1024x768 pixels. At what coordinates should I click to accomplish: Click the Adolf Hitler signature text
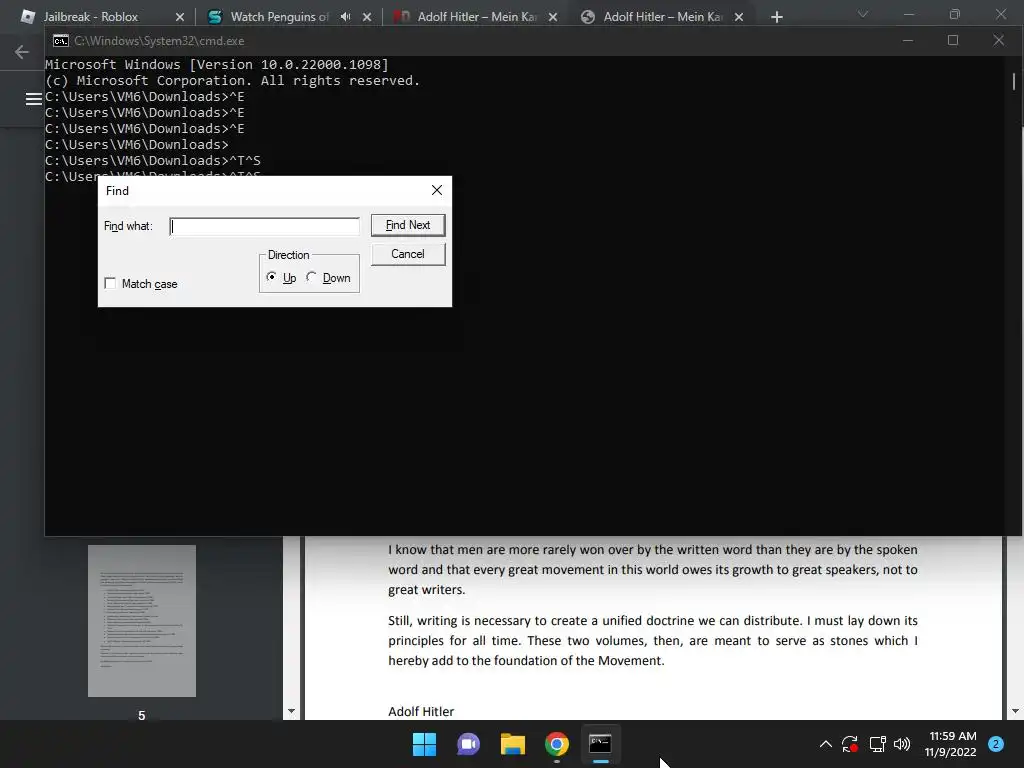(x=421, y=711)
